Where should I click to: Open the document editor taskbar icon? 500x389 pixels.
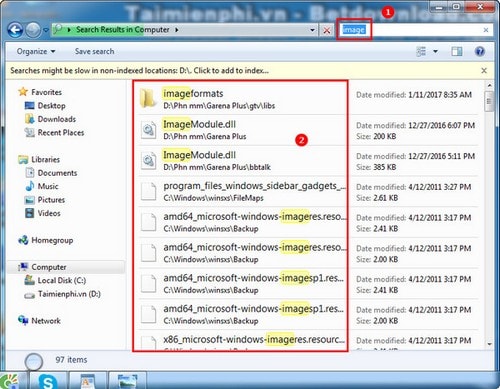coord(88,381)
